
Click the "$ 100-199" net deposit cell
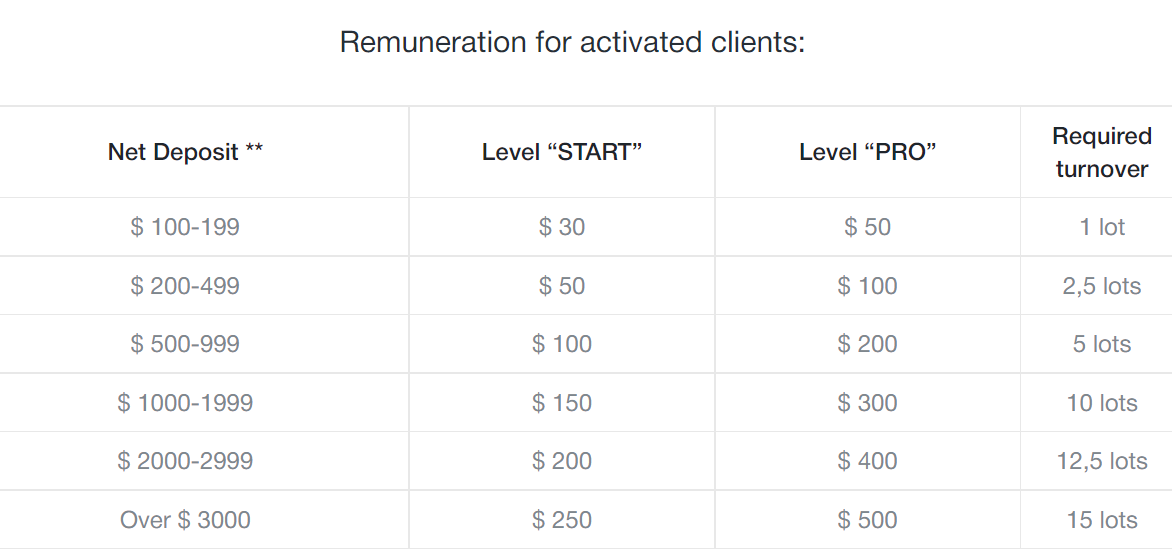[x=185, y=227]
